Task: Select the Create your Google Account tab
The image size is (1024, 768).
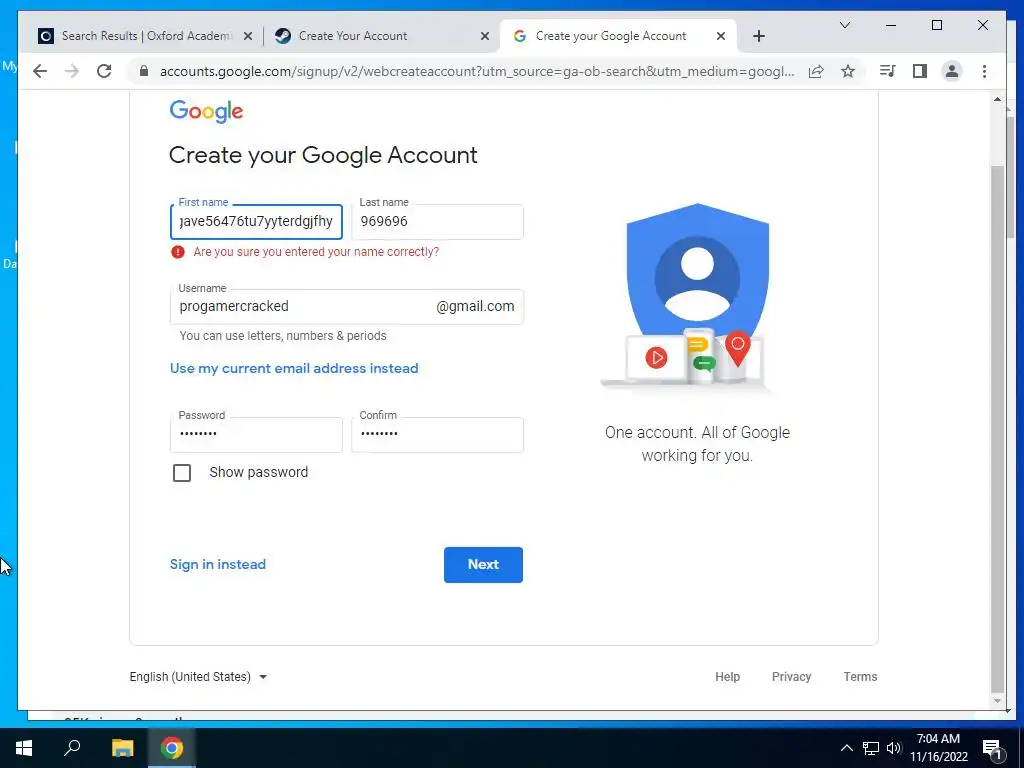Action: coord(618,36)
